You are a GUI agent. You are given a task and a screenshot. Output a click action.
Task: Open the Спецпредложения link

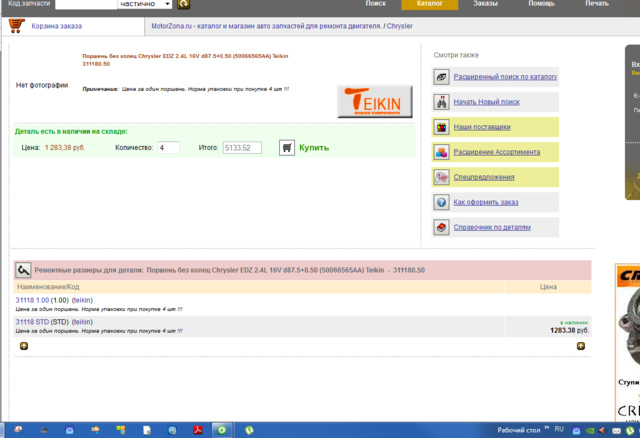pos(484,177)
